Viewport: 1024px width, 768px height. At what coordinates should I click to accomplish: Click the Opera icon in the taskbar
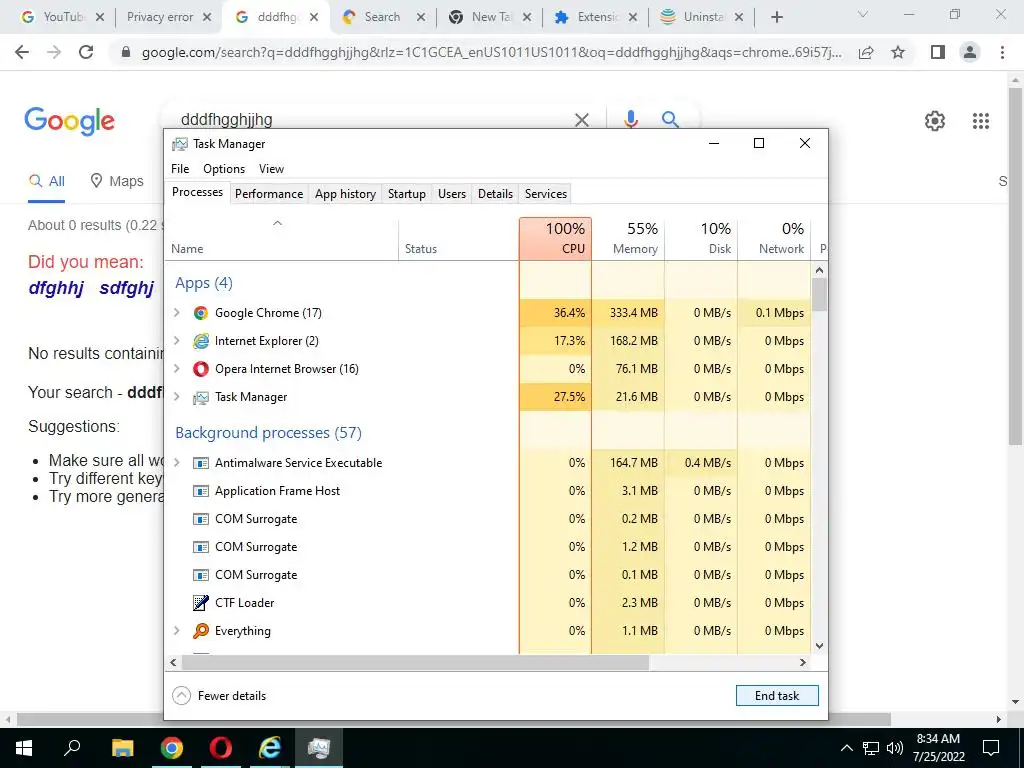coord(221,748)
